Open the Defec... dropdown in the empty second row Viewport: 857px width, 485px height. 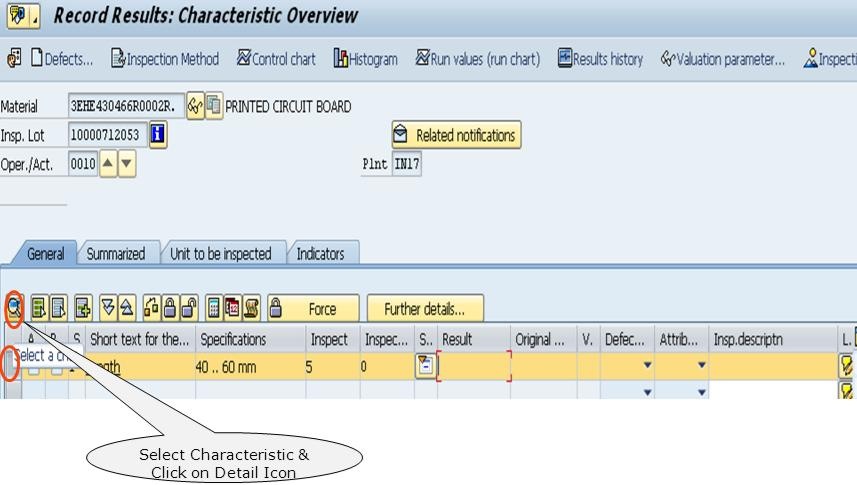click(x=647, y=391)
